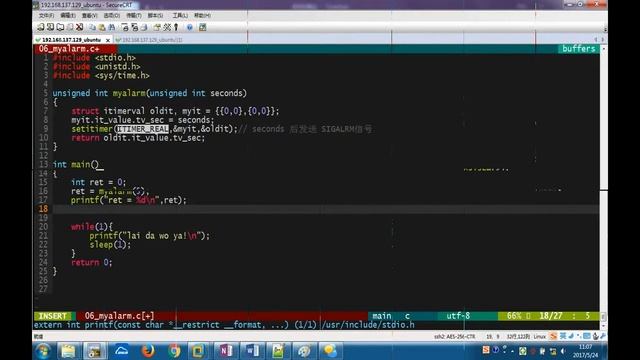Click the taskbar clock showing 11:07
This screenshot has height=360, width=640.
586,351
